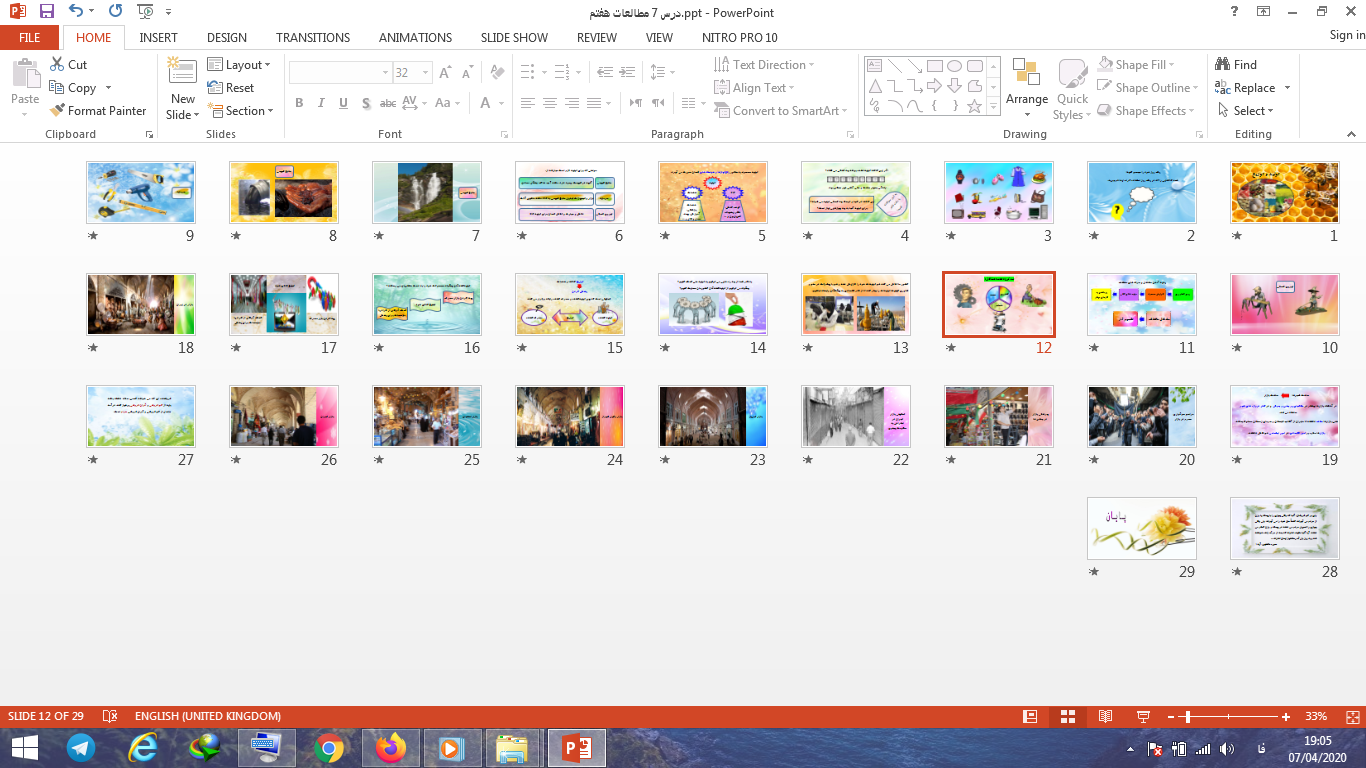Select slide 29 thumbnail

[x=1142, y=529]
